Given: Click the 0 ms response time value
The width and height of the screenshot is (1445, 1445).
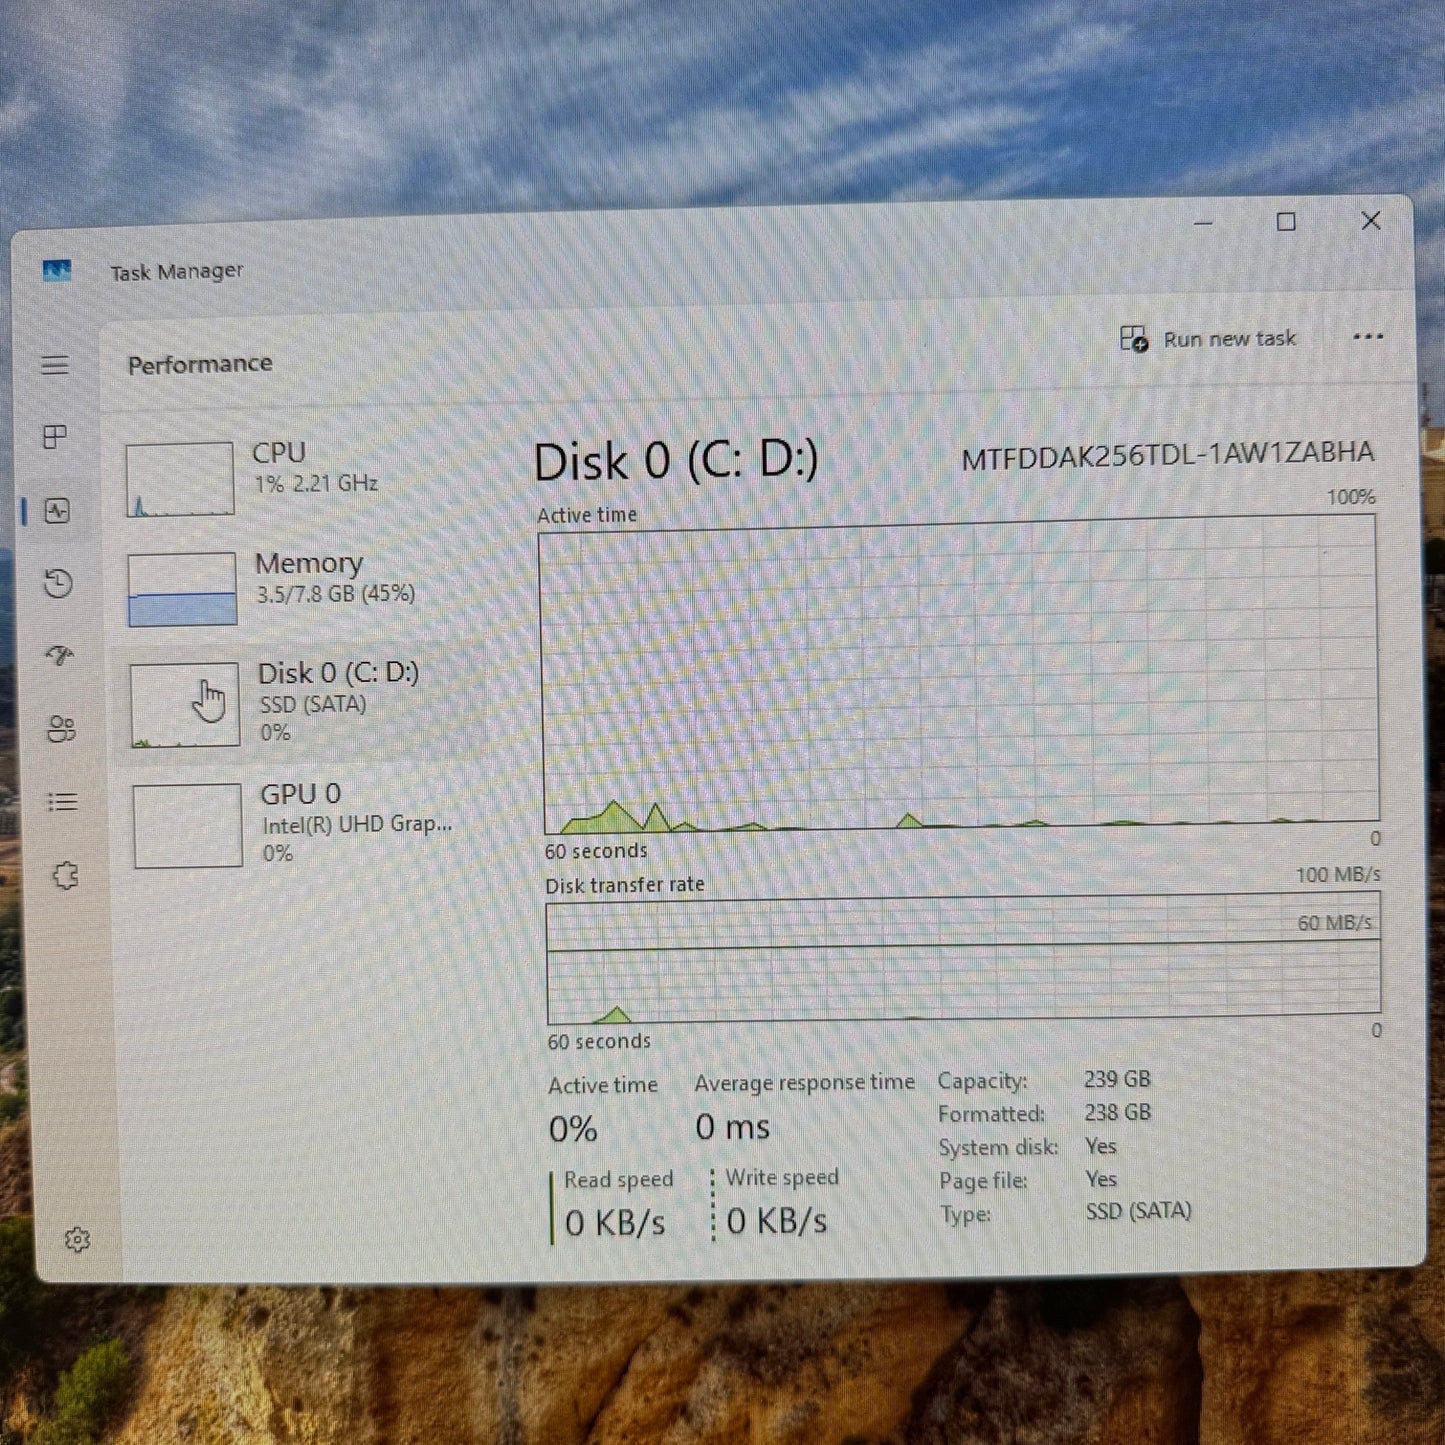Looking at the screenshot, I should pos(732,1127).
